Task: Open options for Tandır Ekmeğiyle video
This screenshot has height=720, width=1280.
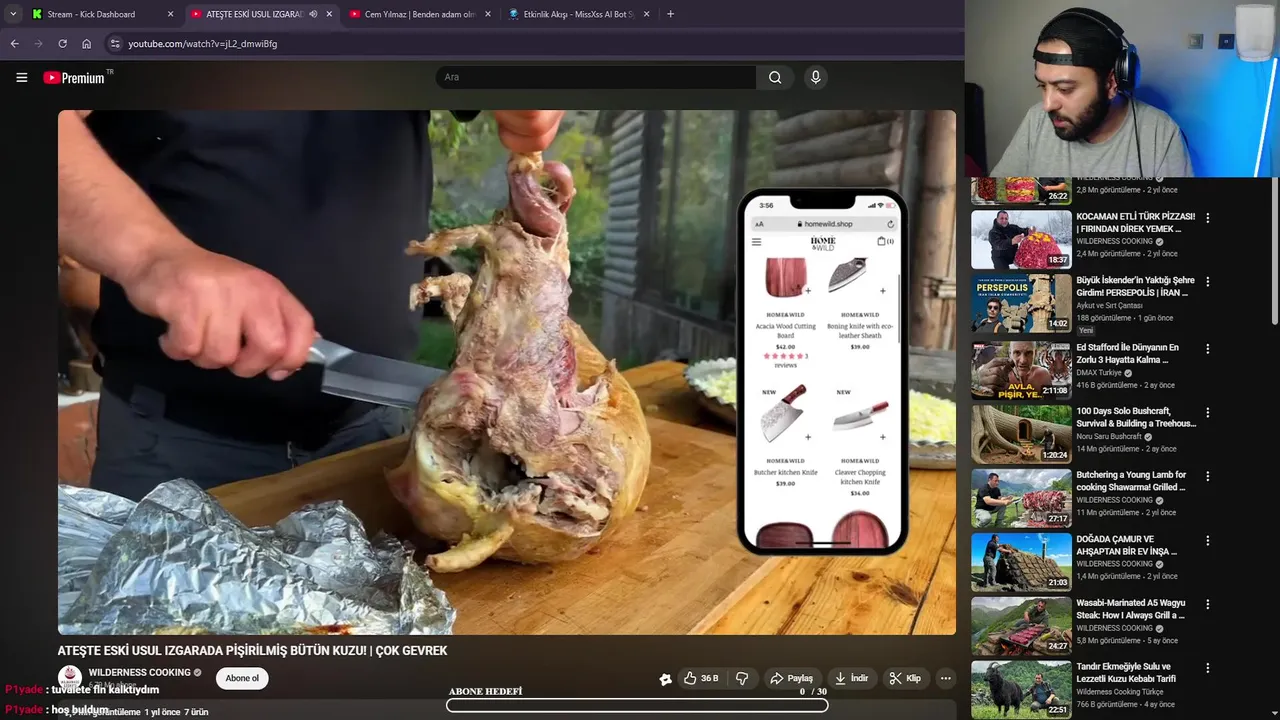Action: (1208, 667)
